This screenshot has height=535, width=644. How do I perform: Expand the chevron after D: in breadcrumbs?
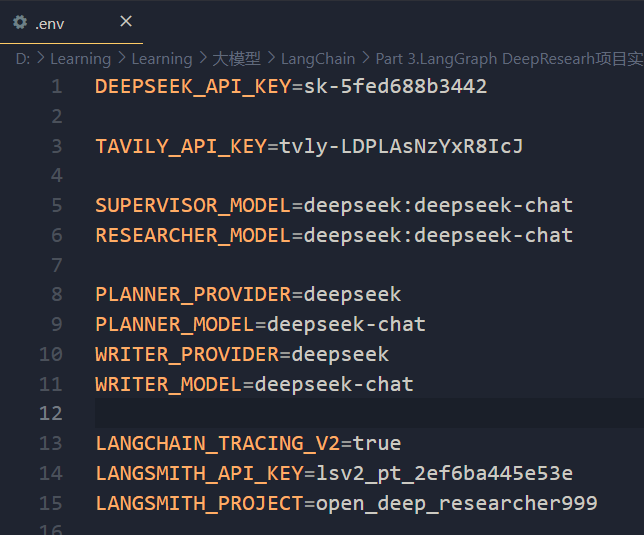[40, 58]
